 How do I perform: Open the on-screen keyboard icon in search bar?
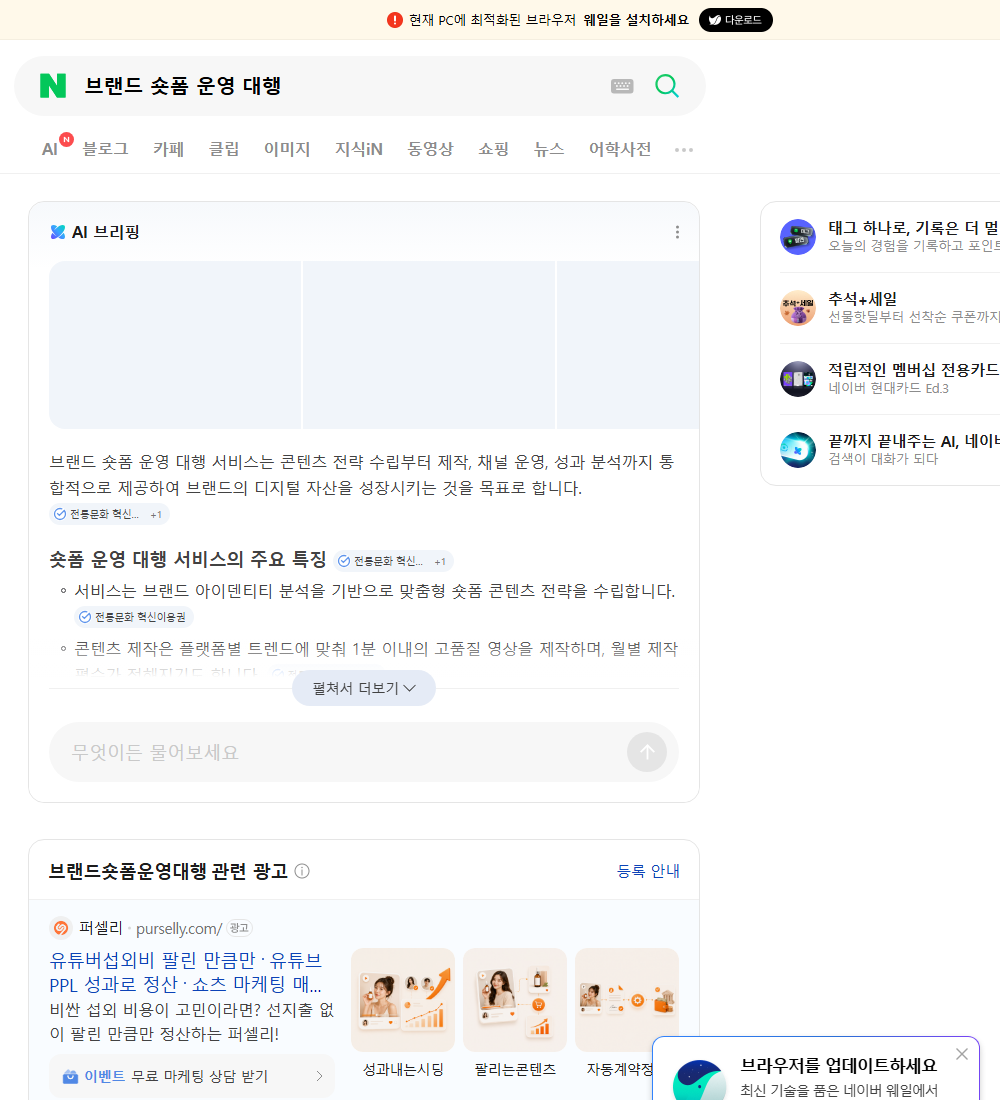622,86
